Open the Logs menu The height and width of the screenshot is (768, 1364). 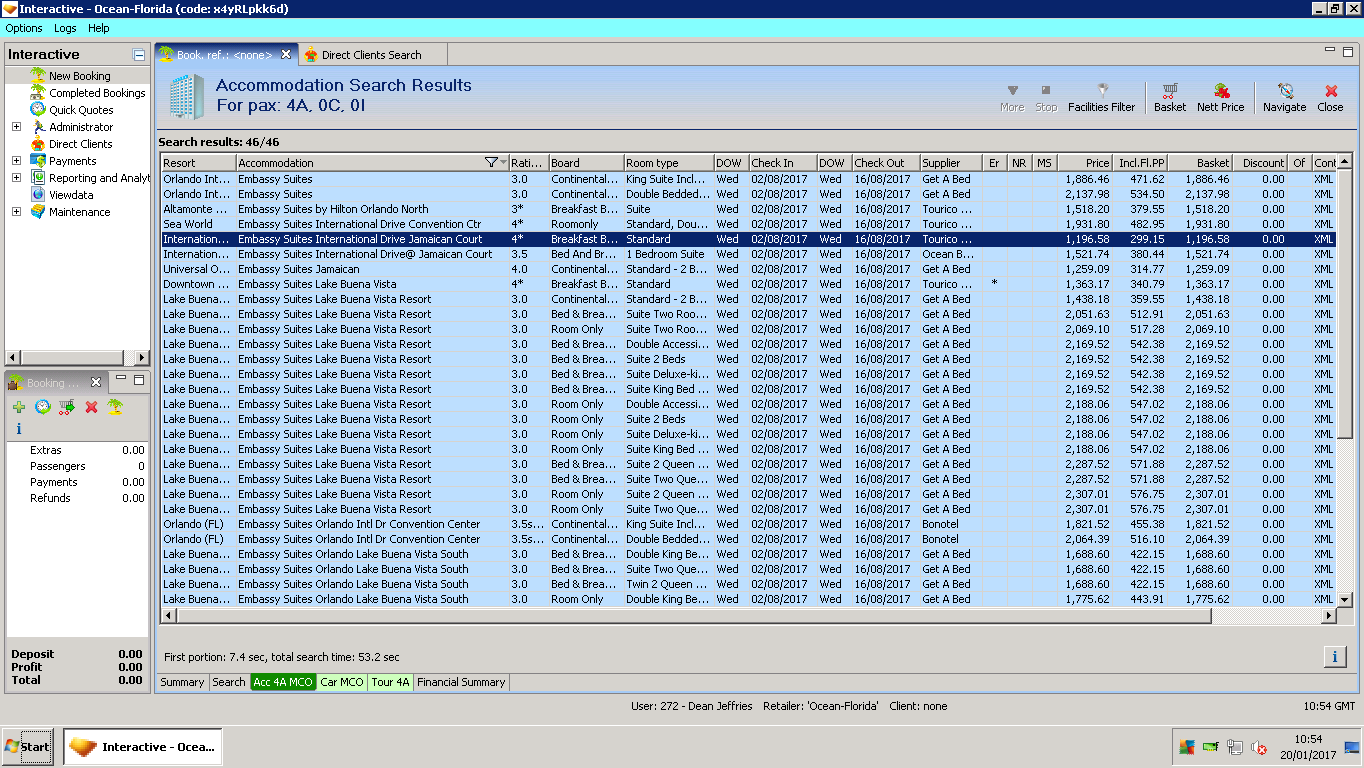[x=65, y=28]
